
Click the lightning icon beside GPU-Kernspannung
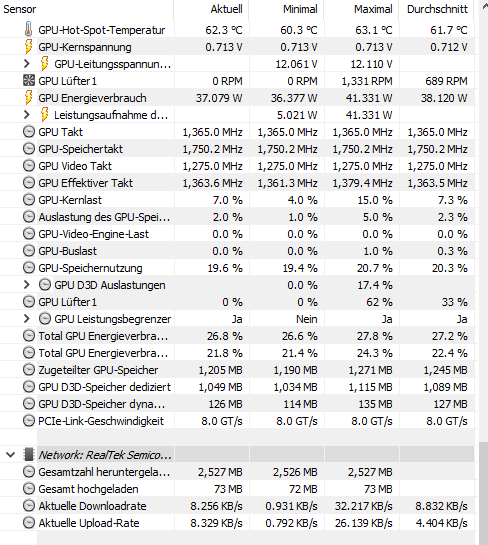pos(29,47)
